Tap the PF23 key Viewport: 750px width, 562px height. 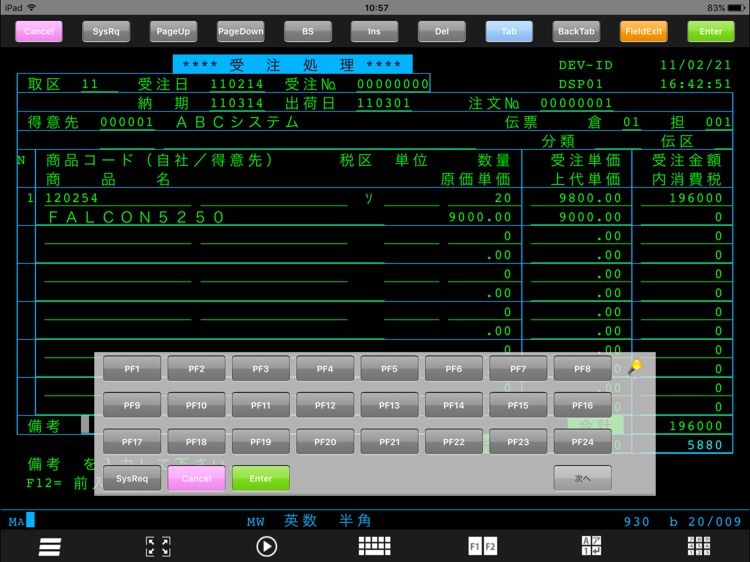[x=518, y=442]
